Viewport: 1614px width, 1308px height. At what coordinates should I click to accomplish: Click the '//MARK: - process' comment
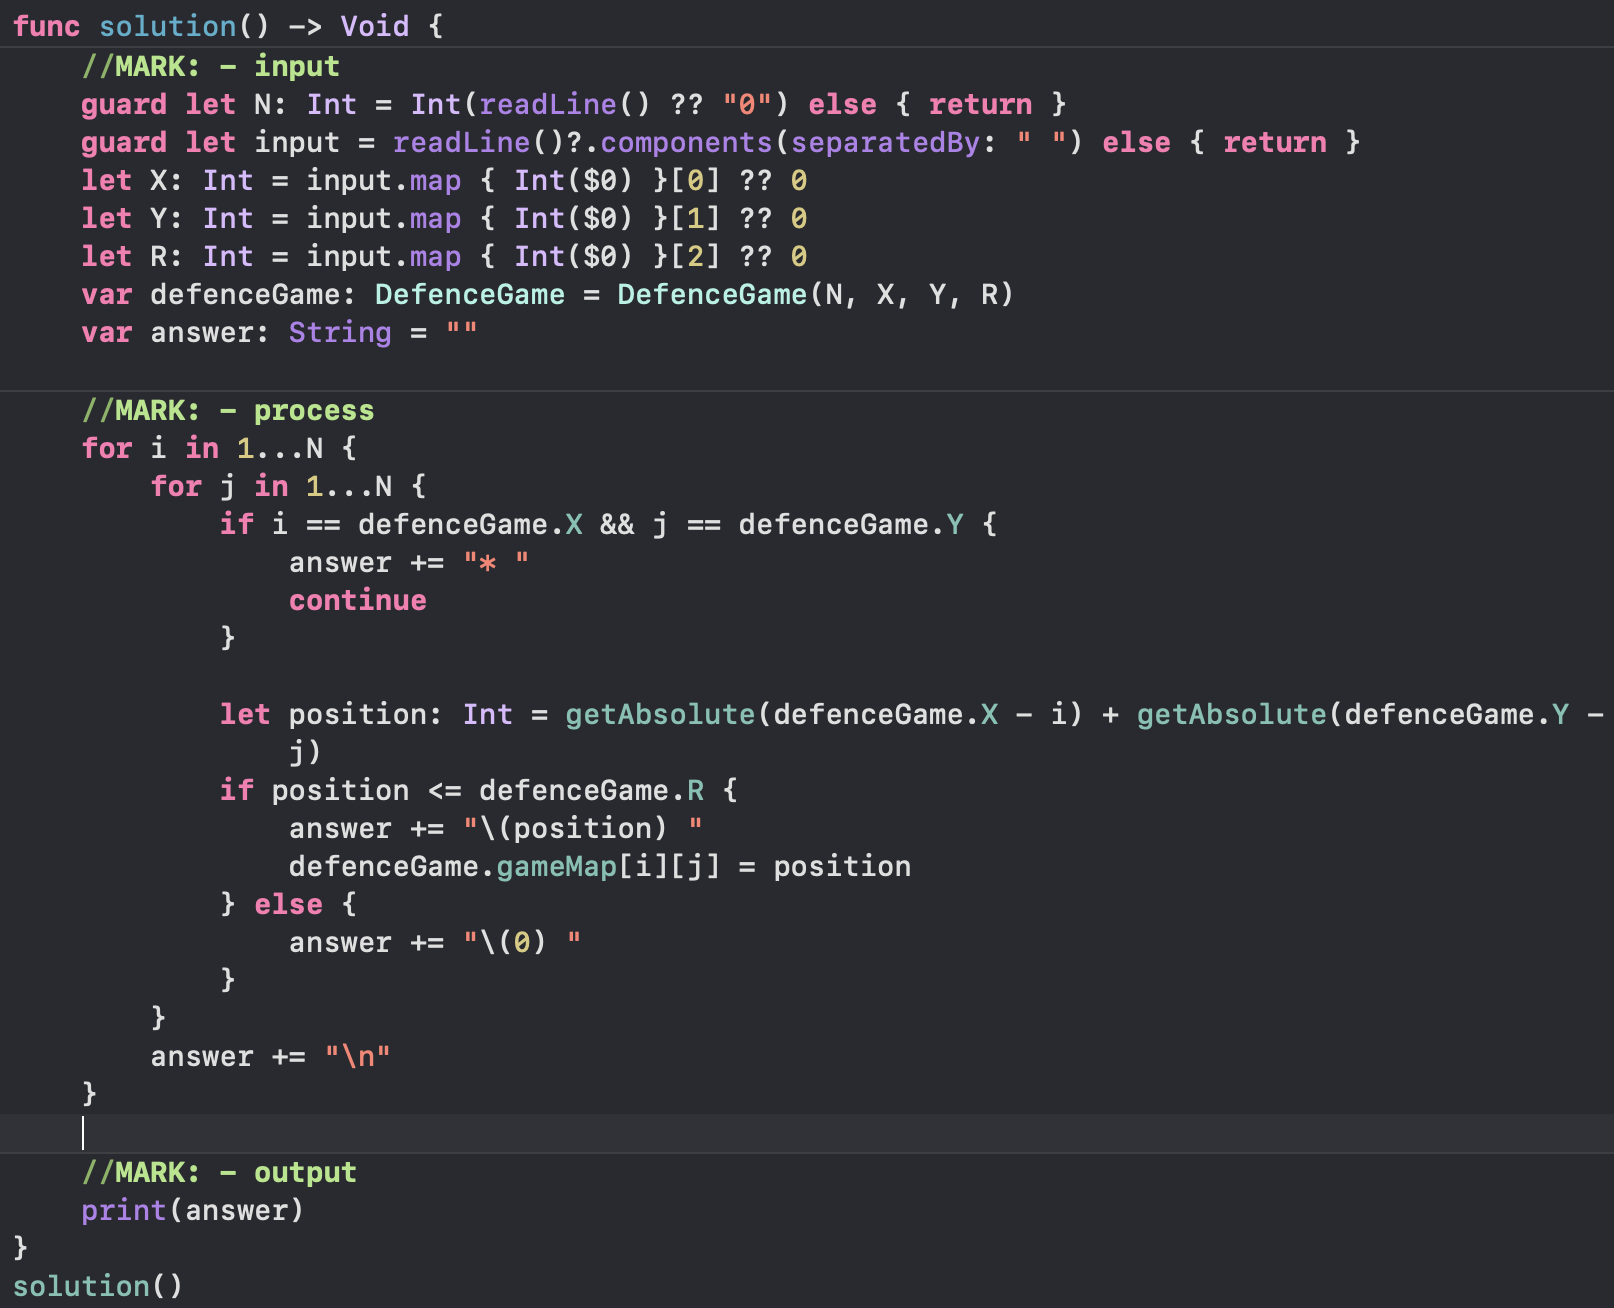click(228, 410)
